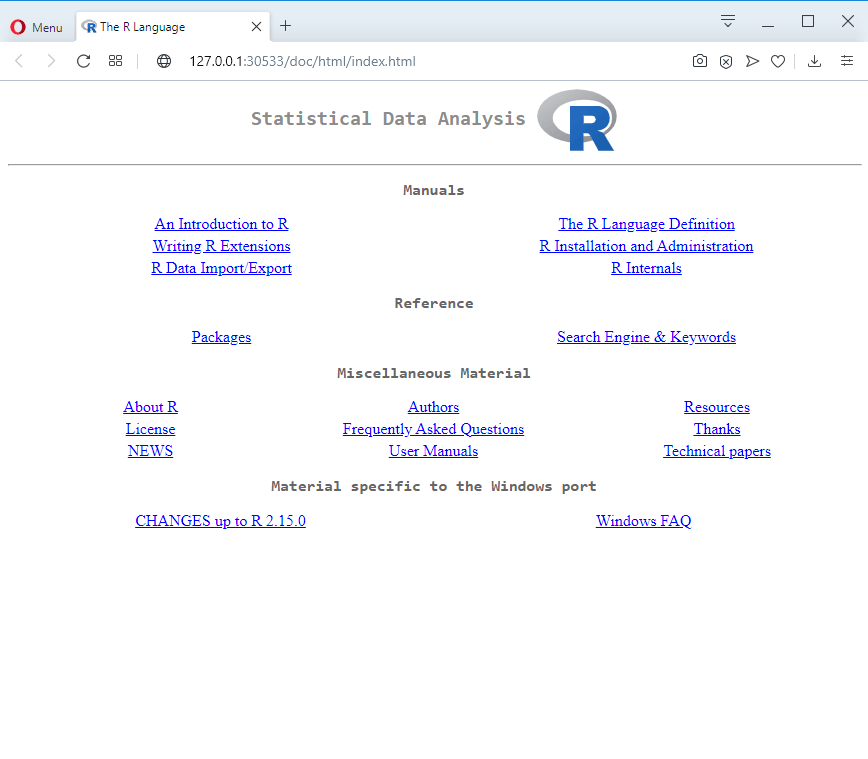Open Speed Dial start page grid icon
Screen dimensions: 868x759
(115, 61)
